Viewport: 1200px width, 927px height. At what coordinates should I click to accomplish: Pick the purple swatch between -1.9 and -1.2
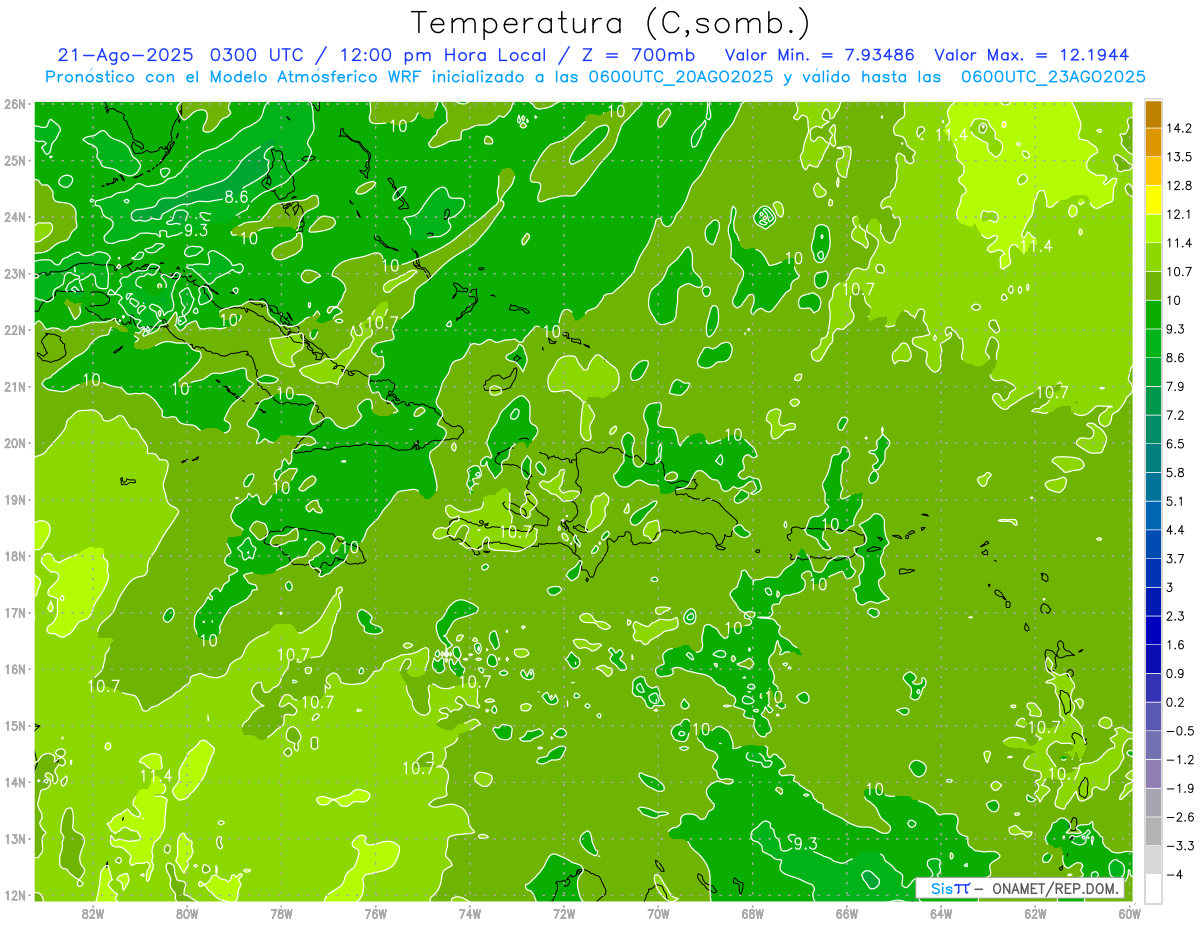tap(1153, 773)
